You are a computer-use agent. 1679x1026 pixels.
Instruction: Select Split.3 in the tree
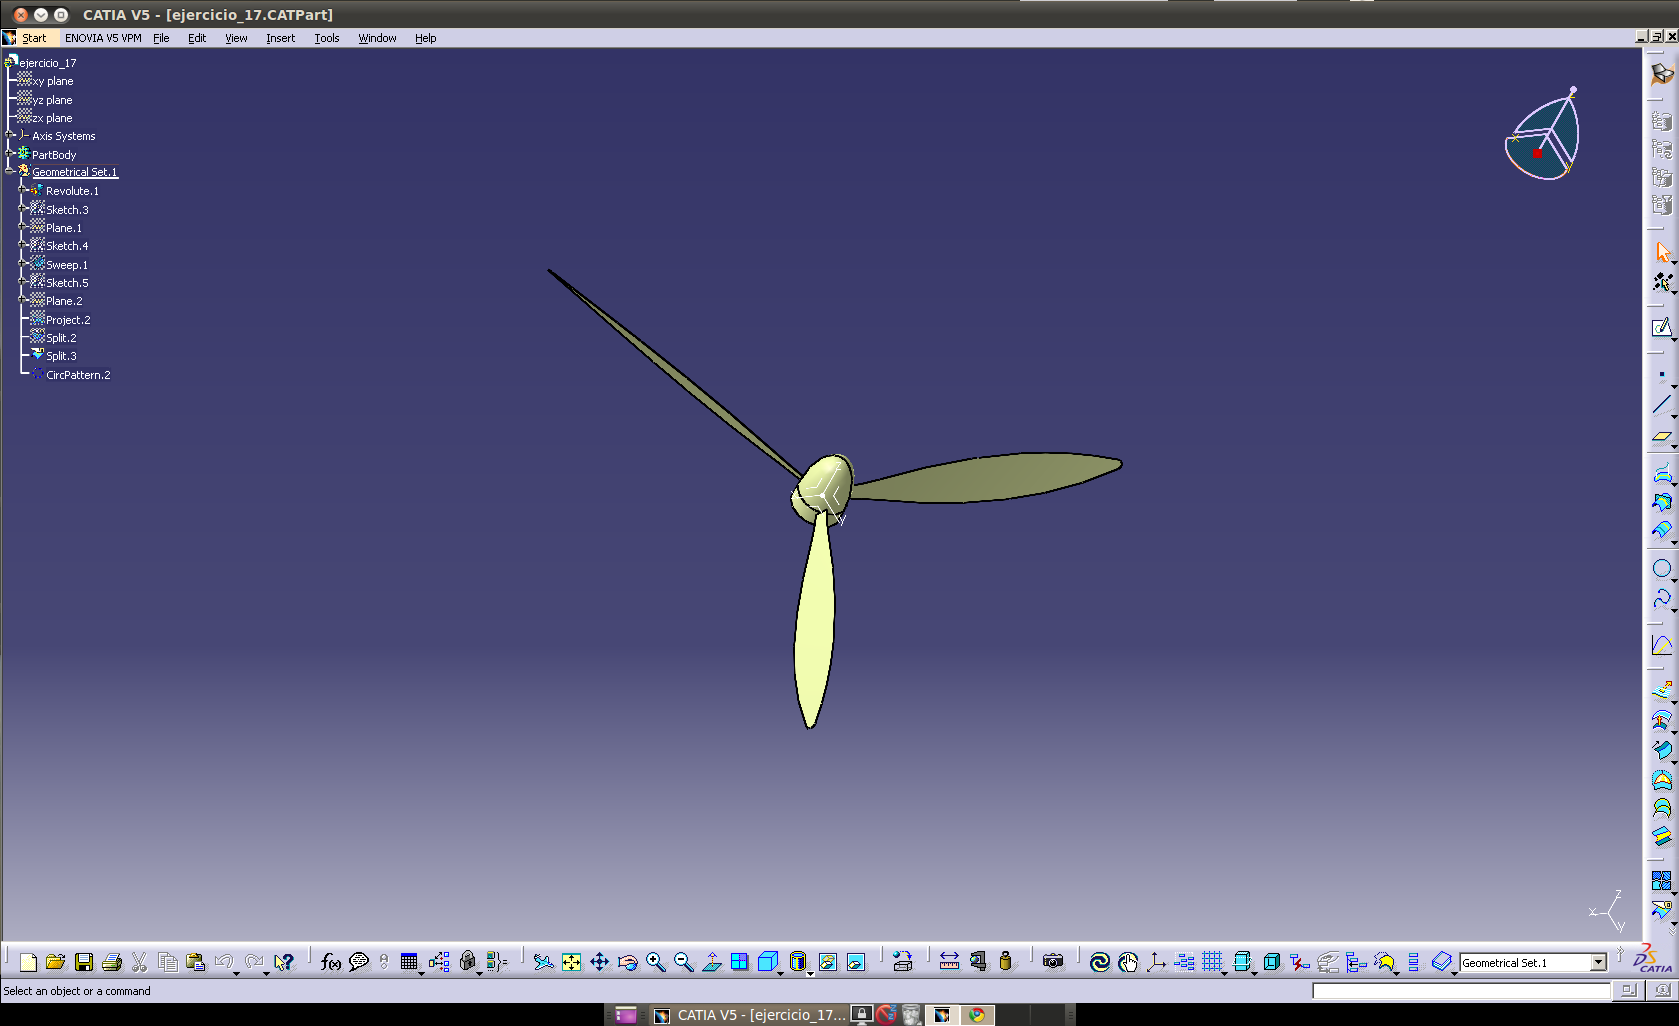tap(61, 356)
